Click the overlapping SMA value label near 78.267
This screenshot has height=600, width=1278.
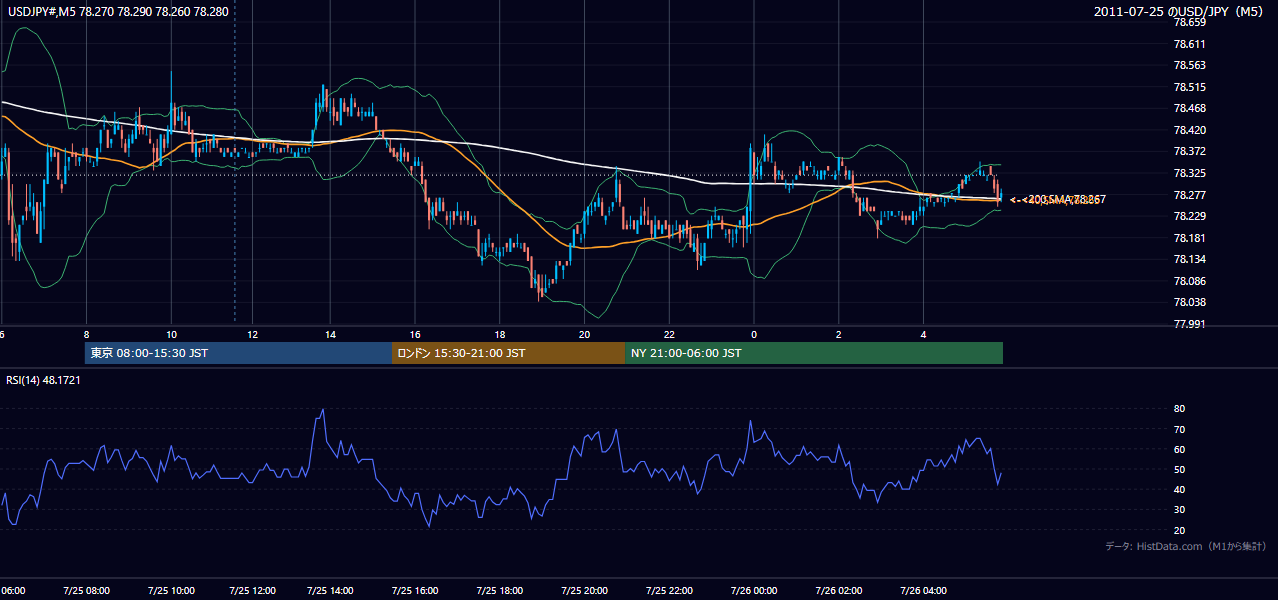pos(1058,200)
